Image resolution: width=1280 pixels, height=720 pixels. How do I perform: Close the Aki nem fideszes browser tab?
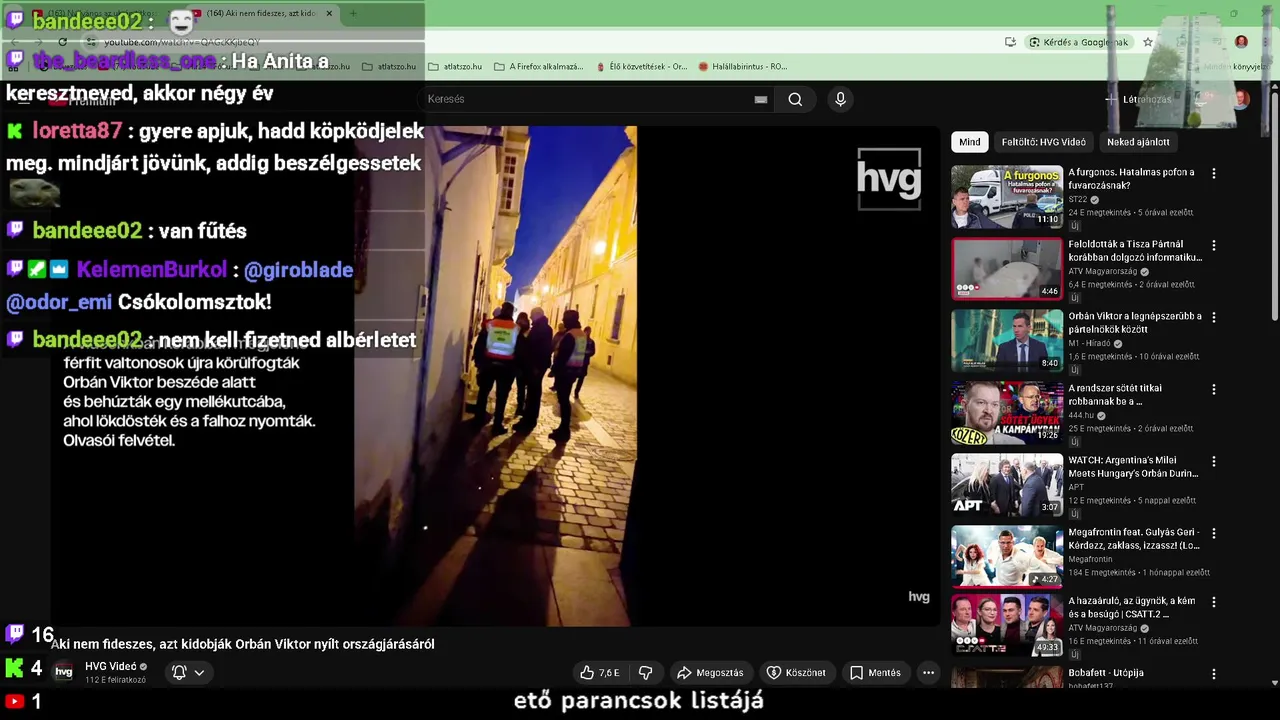[329, 14]
